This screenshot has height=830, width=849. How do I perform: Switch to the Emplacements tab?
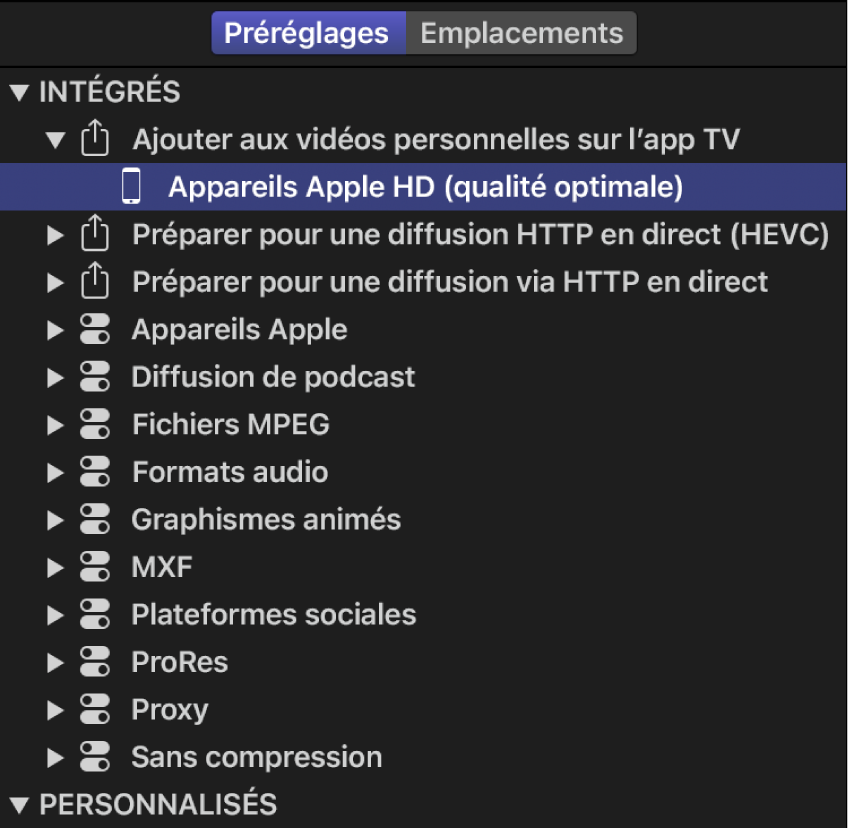[x=521, y=33]
